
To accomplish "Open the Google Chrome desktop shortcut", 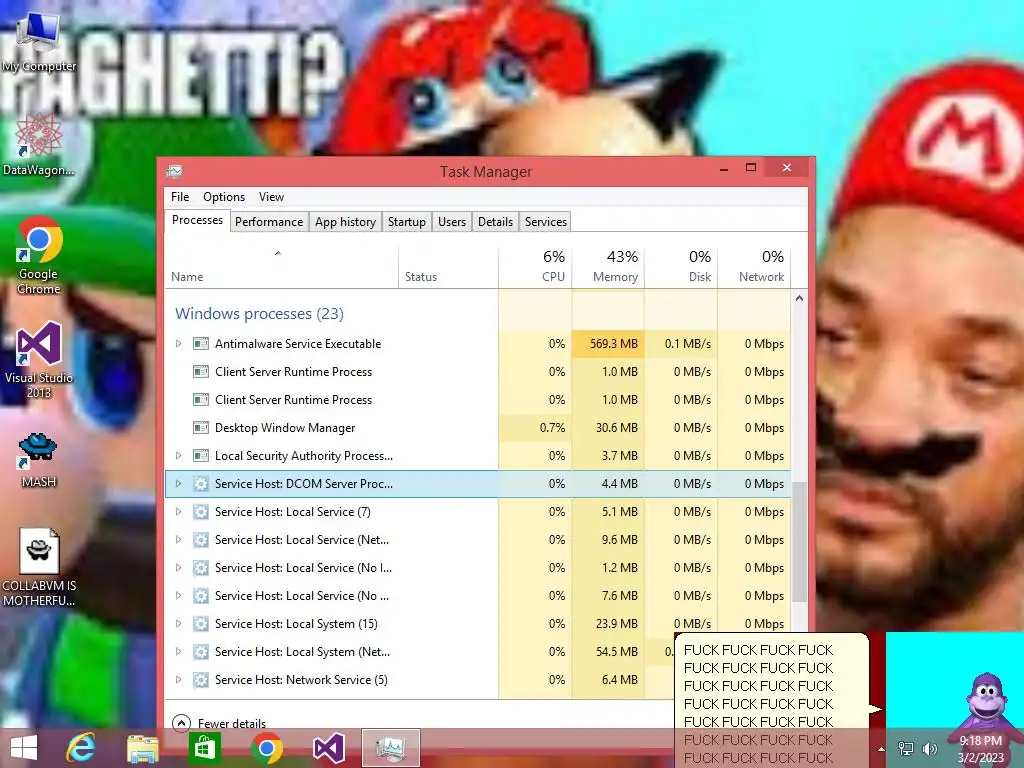I will click(x=39, y=255).
